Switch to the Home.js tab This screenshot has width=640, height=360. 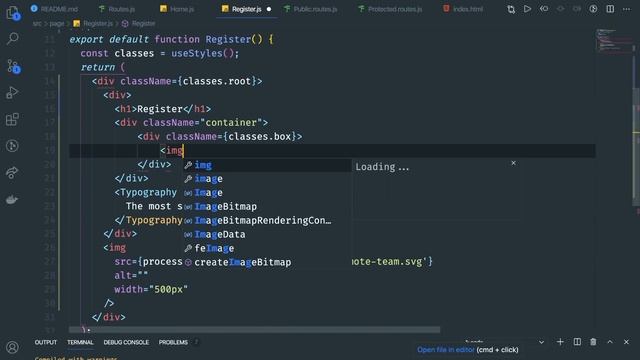click(x=177, y=9)
